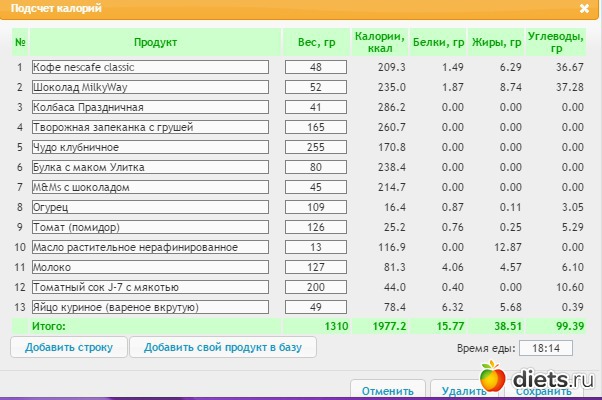Click the 'Отменить' button

(388, 390)
